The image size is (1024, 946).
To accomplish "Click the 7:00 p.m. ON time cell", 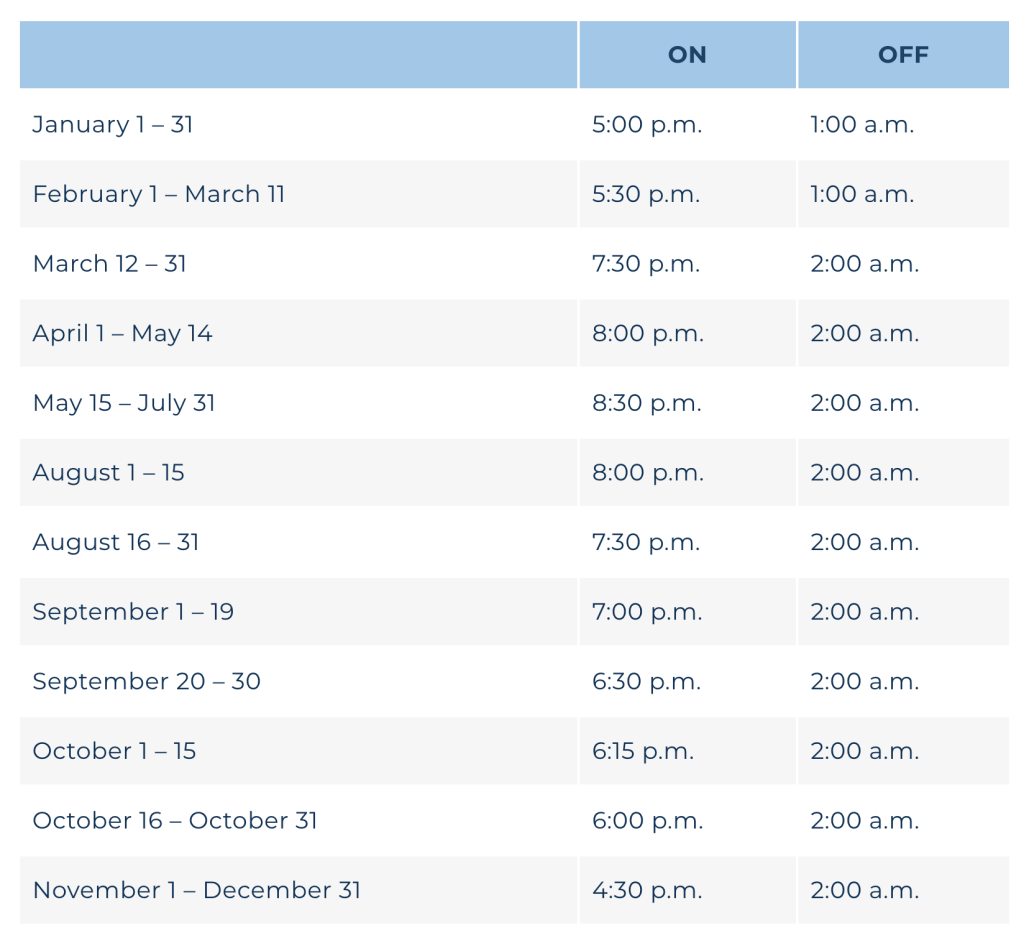I will point(647,611).
